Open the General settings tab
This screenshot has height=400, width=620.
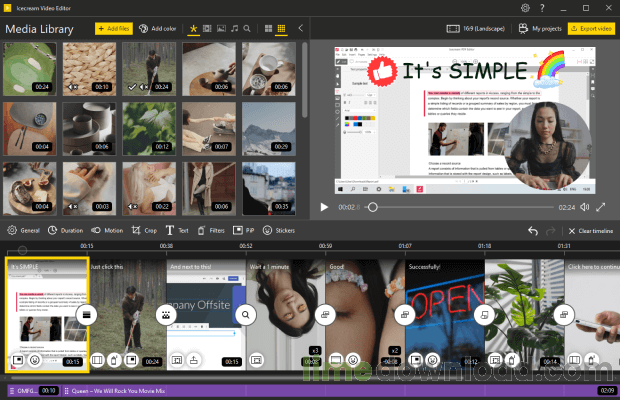pos(24,230)
